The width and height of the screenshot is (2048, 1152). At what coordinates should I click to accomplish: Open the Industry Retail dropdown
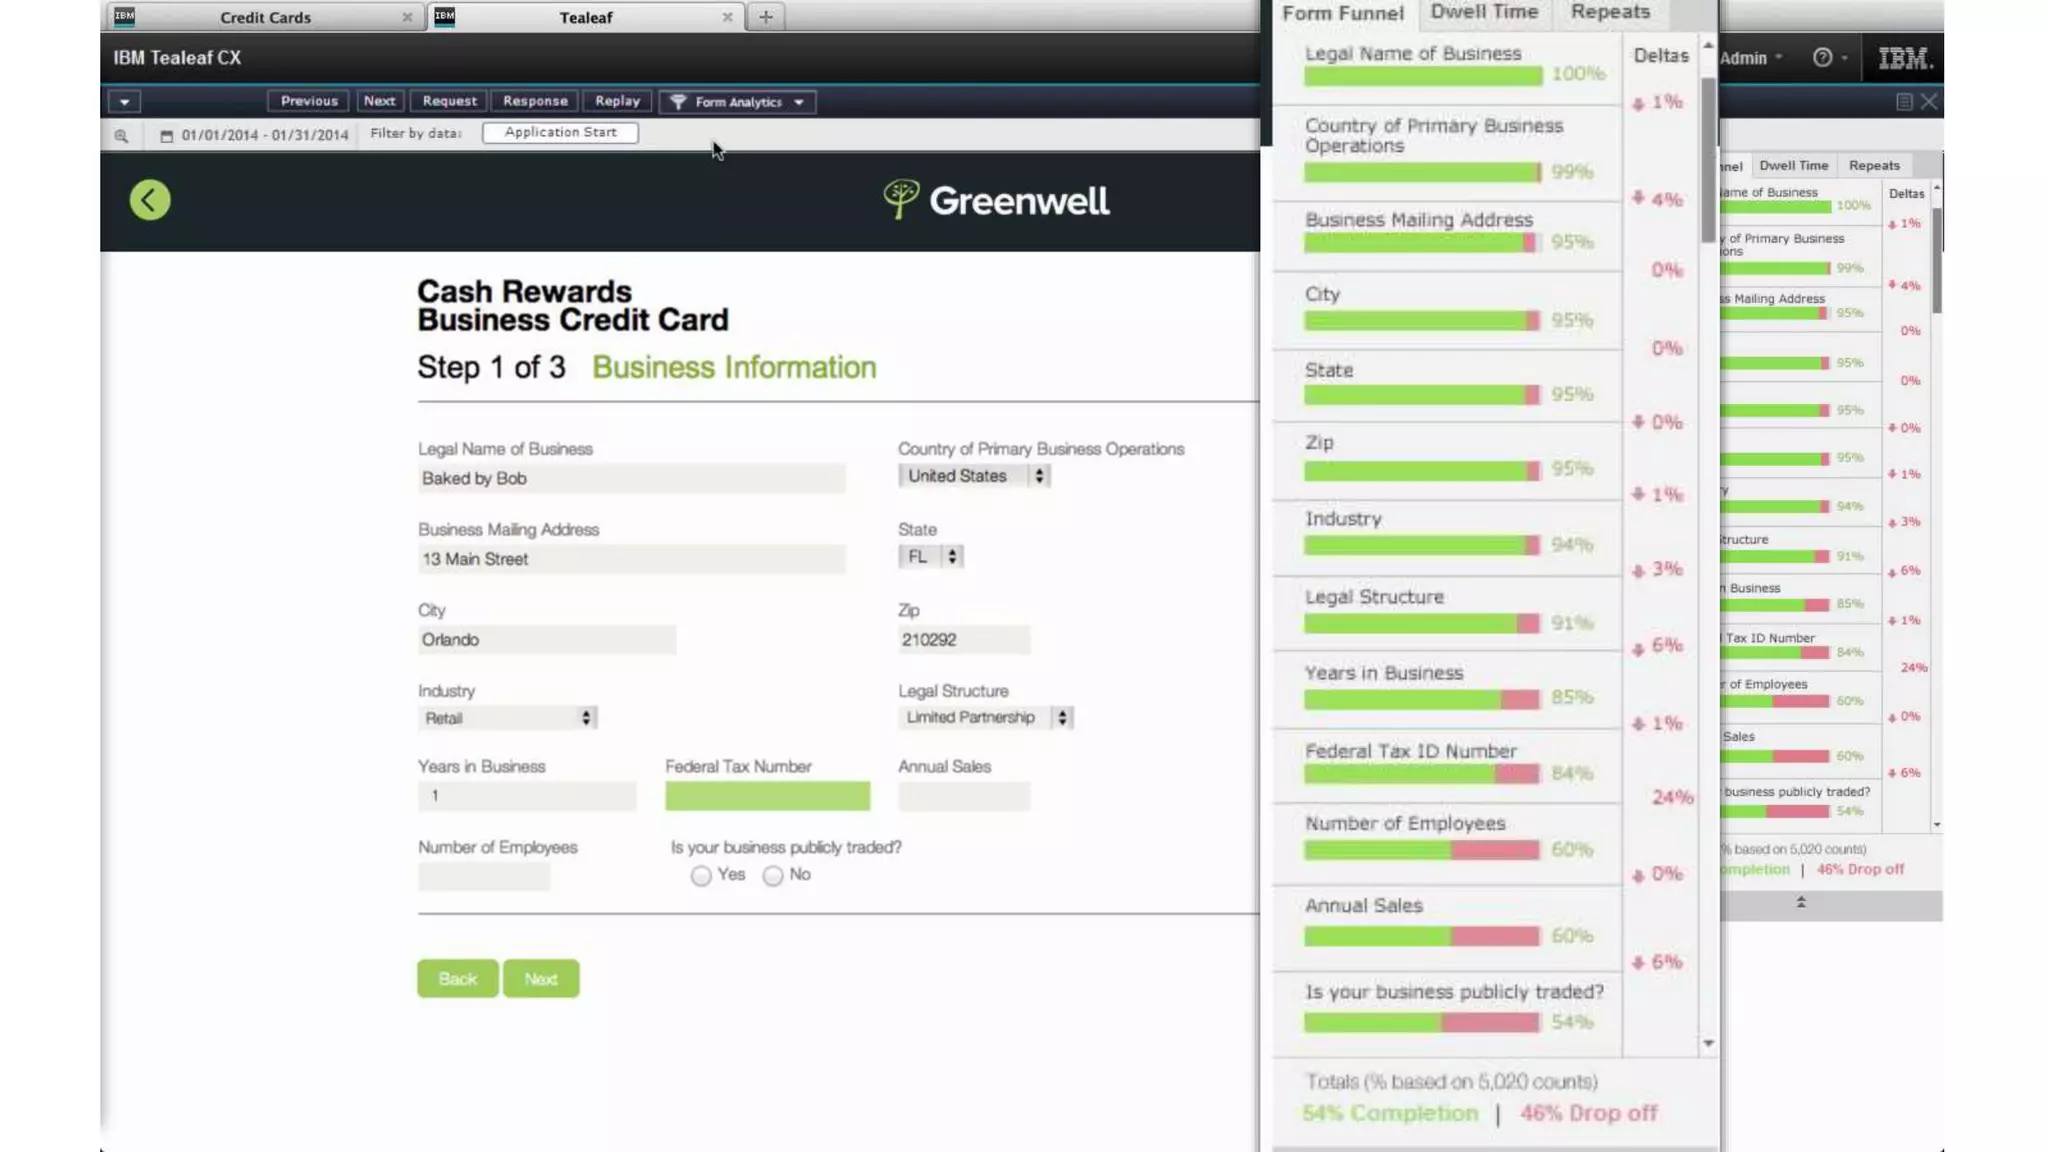507,718
